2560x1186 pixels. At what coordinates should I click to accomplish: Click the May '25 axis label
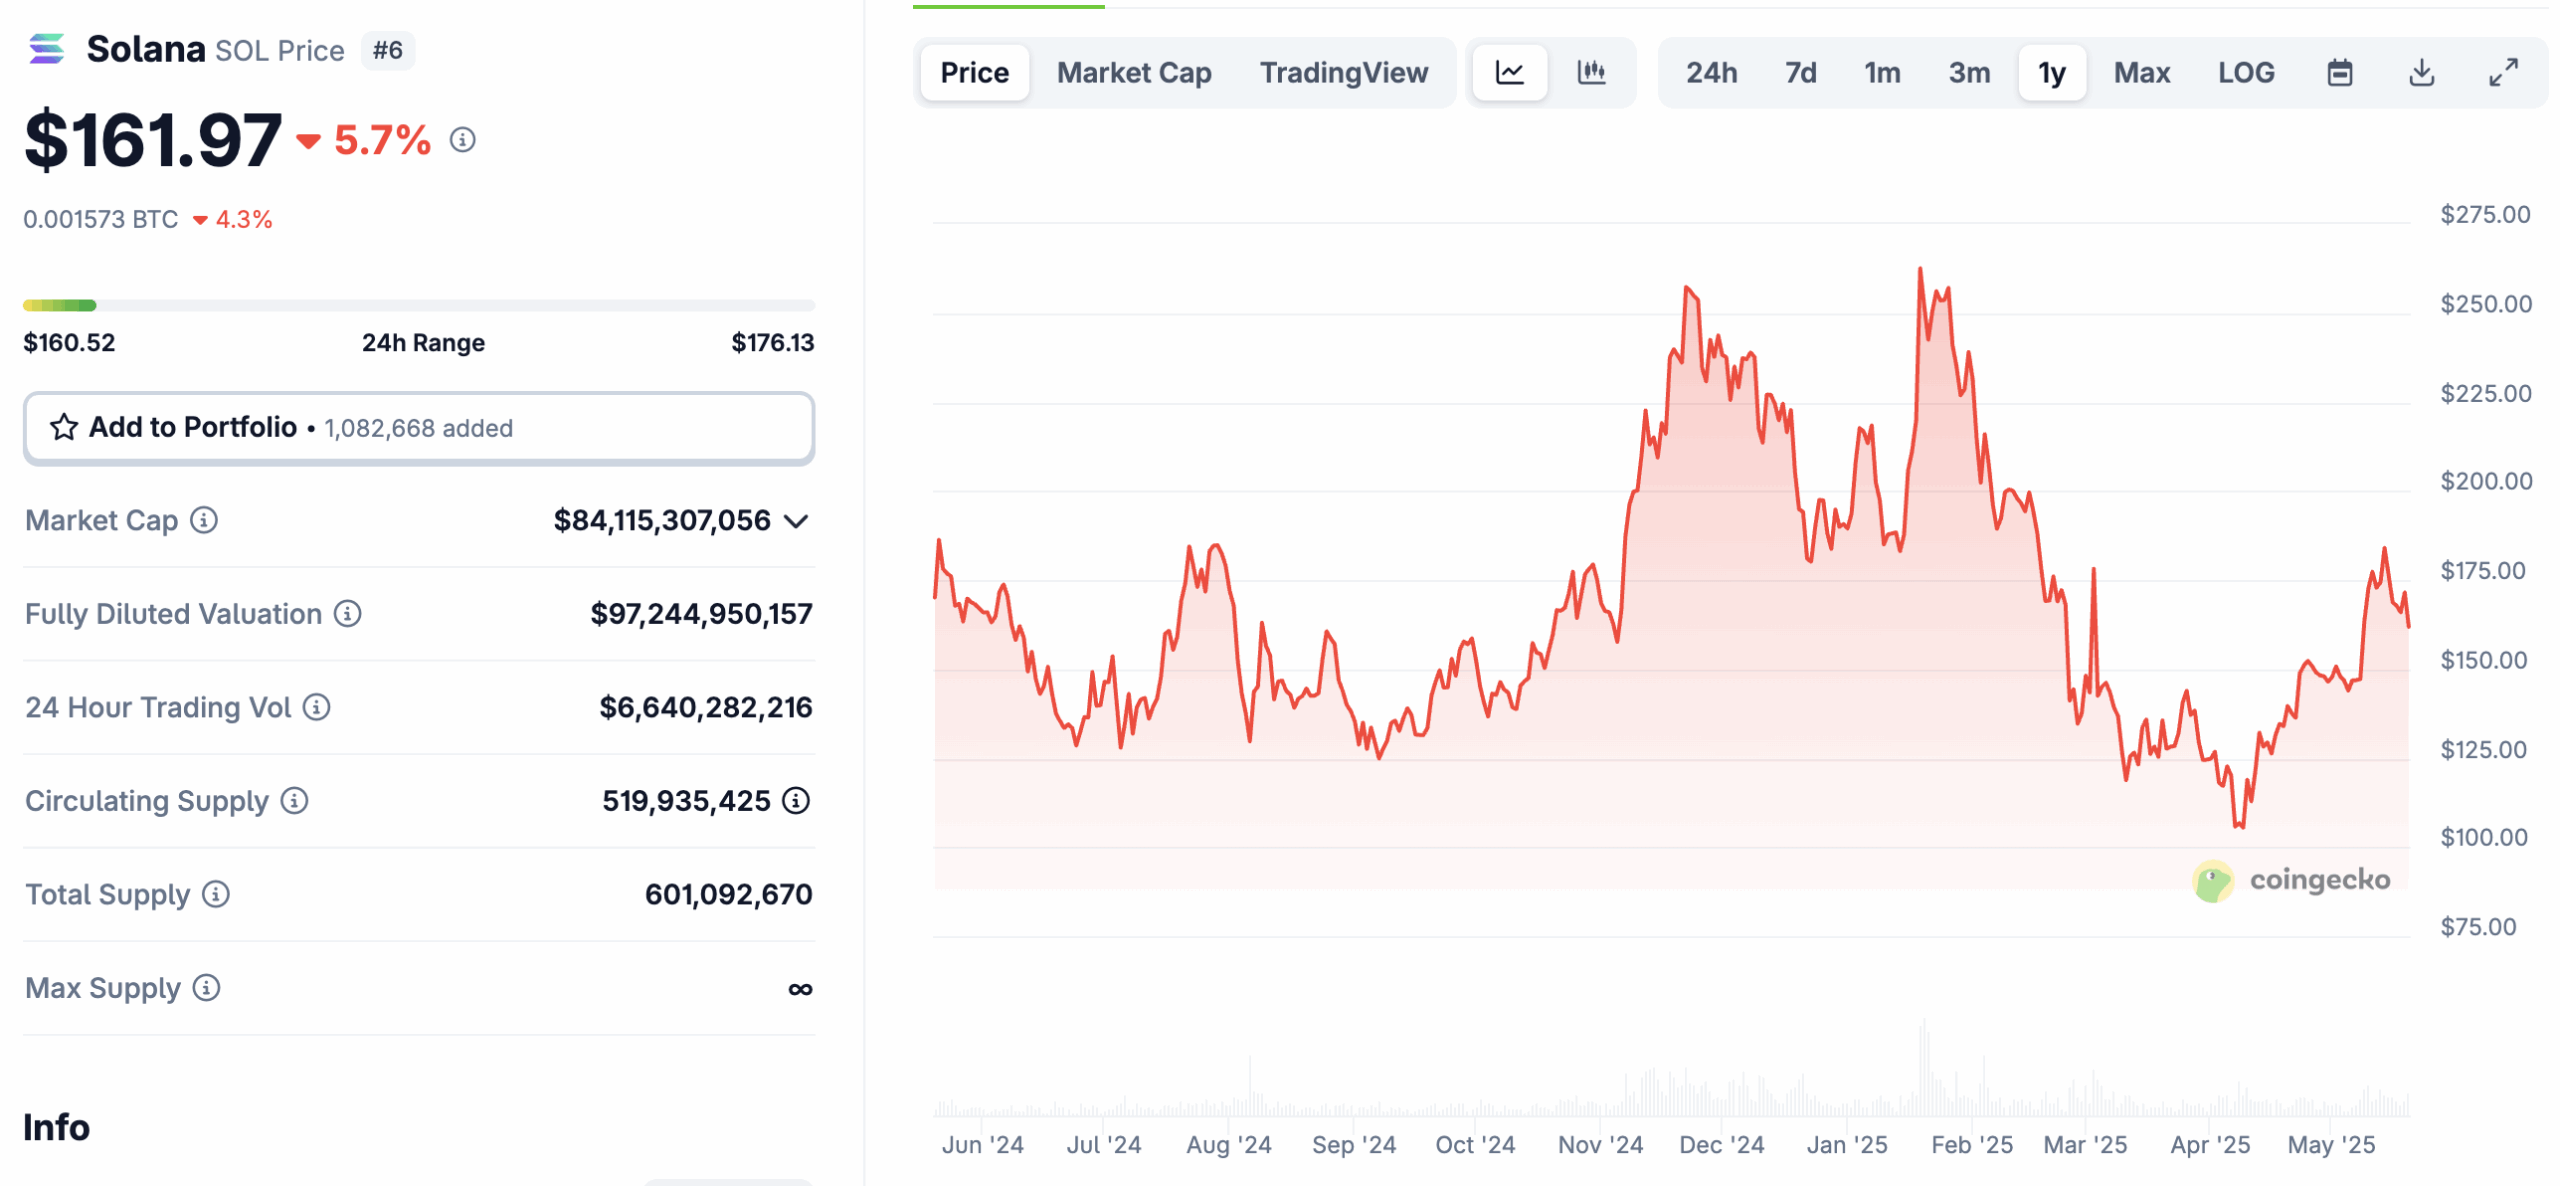click(2331, 1145)
